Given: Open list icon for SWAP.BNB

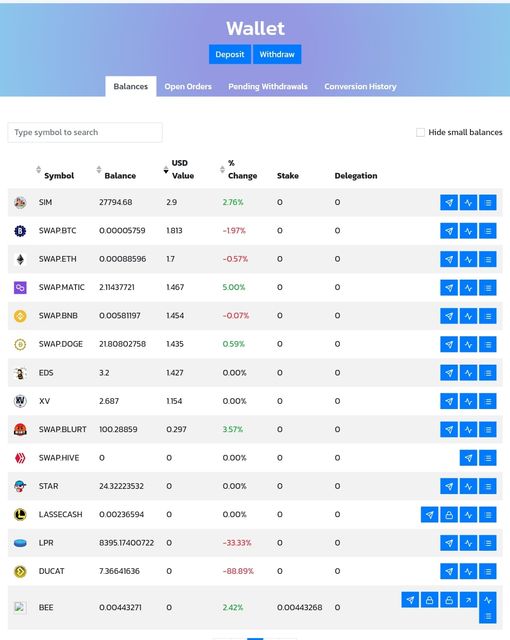Looking at the screenshot, I should [488, 316].
